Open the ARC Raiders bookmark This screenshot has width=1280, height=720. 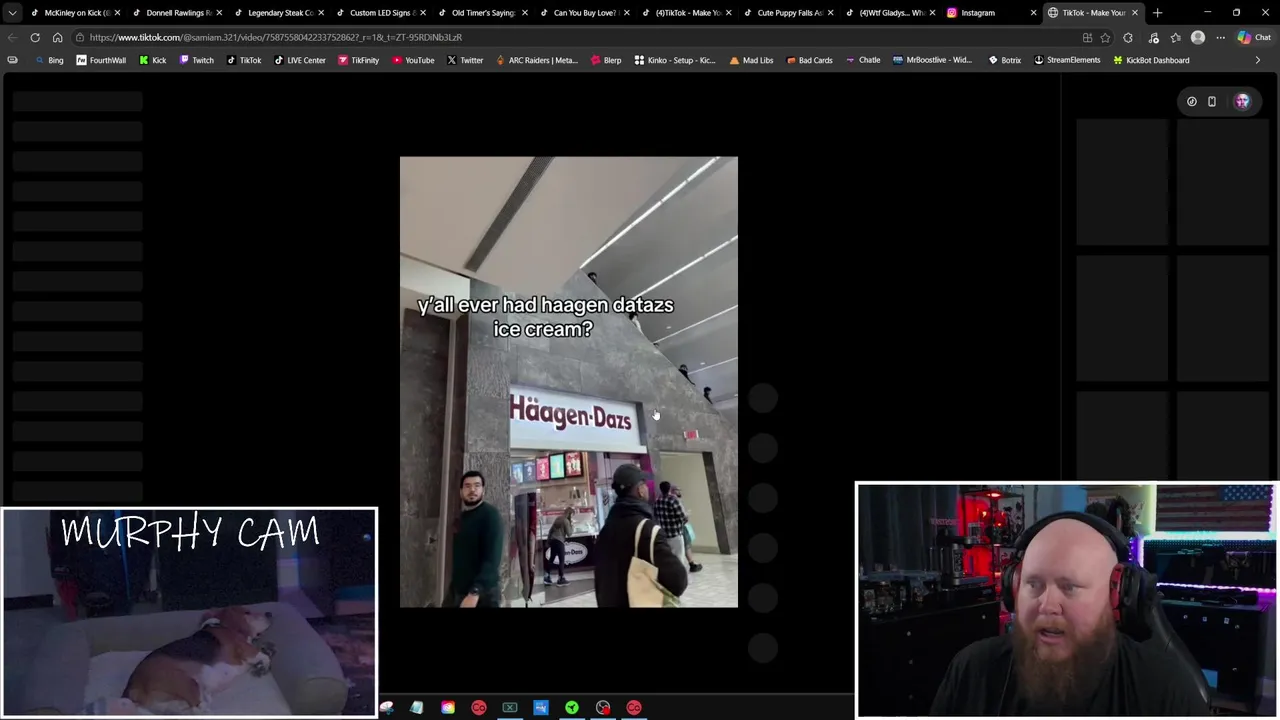point(537,60)
